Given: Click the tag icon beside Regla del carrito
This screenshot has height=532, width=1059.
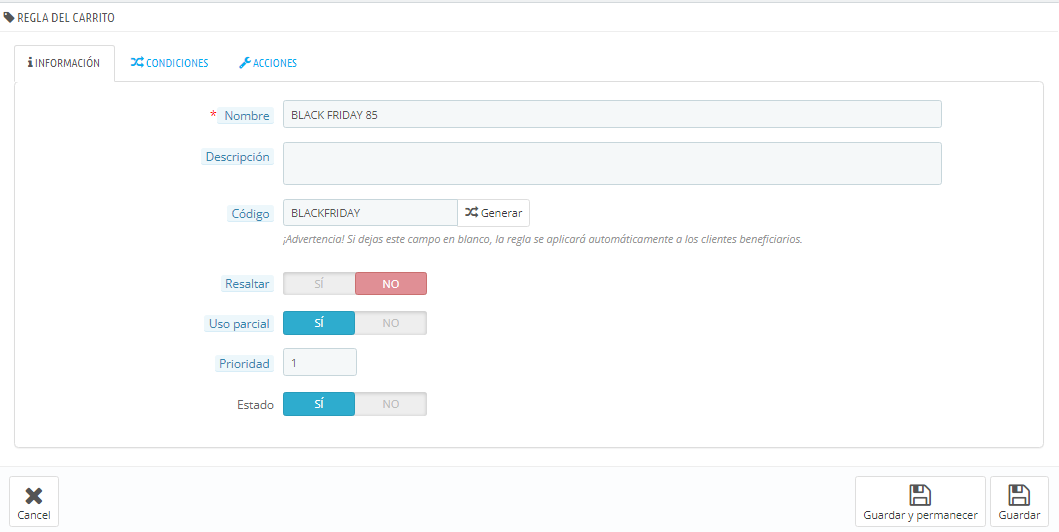Looking at the screenshot, I should click(x=9, y=18).
